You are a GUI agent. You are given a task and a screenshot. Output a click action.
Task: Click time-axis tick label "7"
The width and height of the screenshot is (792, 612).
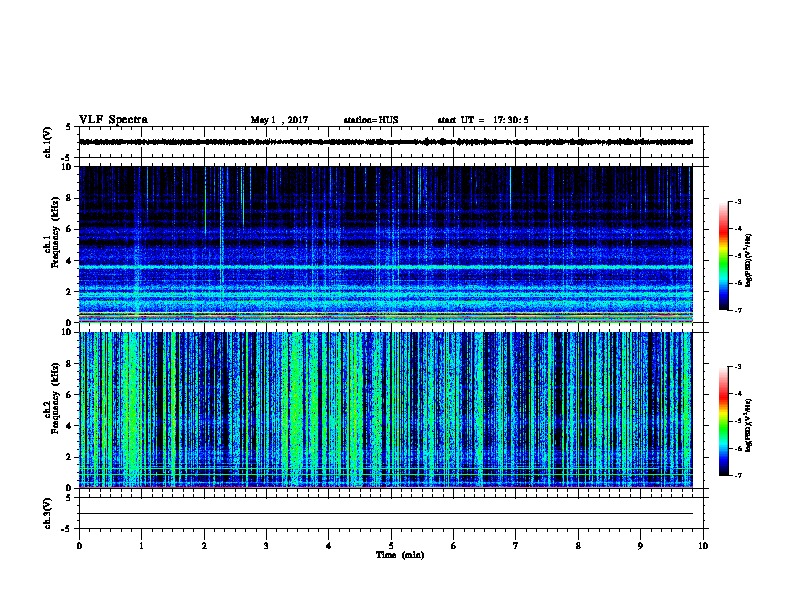click(x=516, y=545)
